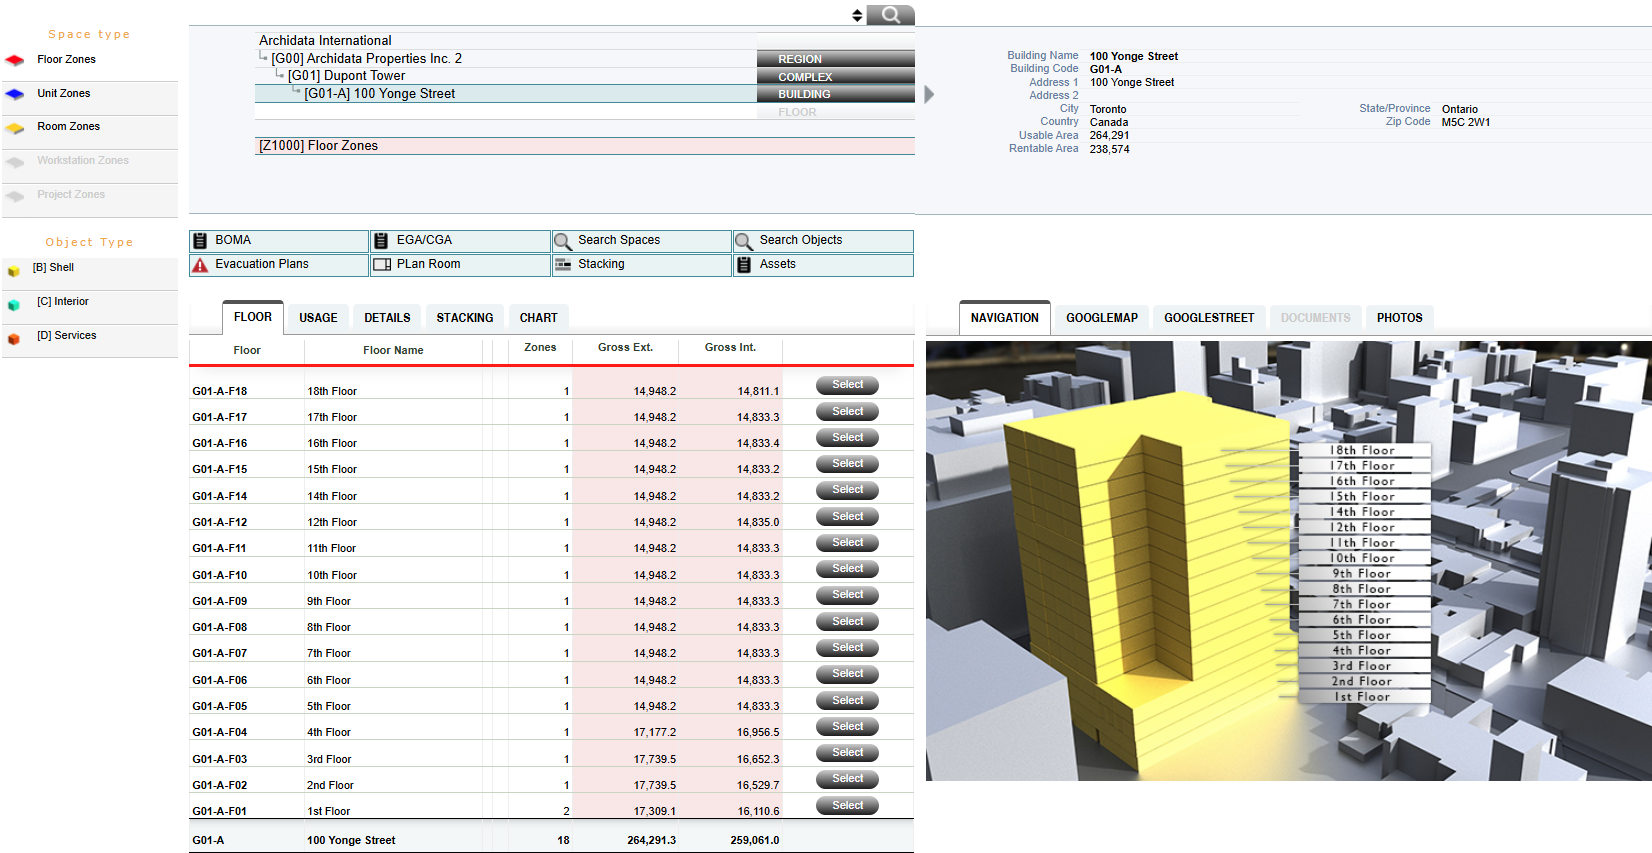Expand the details panel arrow
The image size is (1652, 853).
click(929, 94)
